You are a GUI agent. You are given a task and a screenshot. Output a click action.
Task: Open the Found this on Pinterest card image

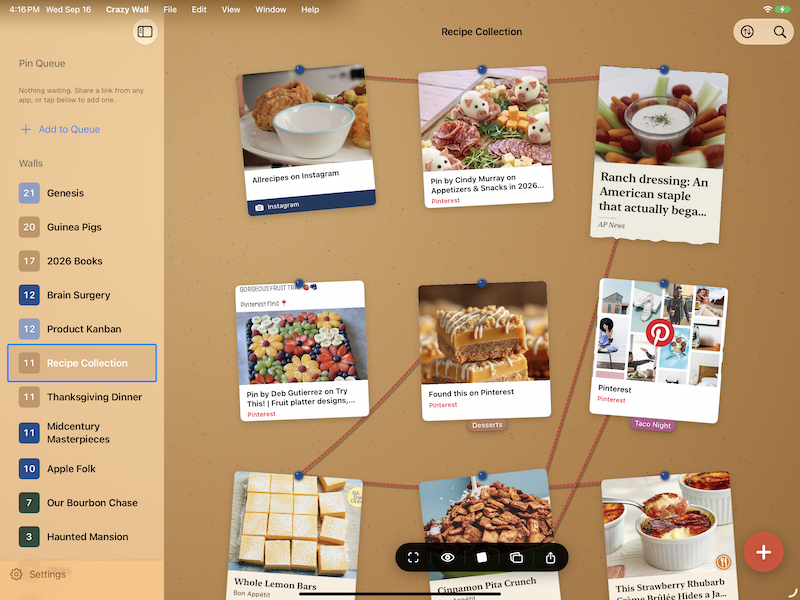[484, 334]
